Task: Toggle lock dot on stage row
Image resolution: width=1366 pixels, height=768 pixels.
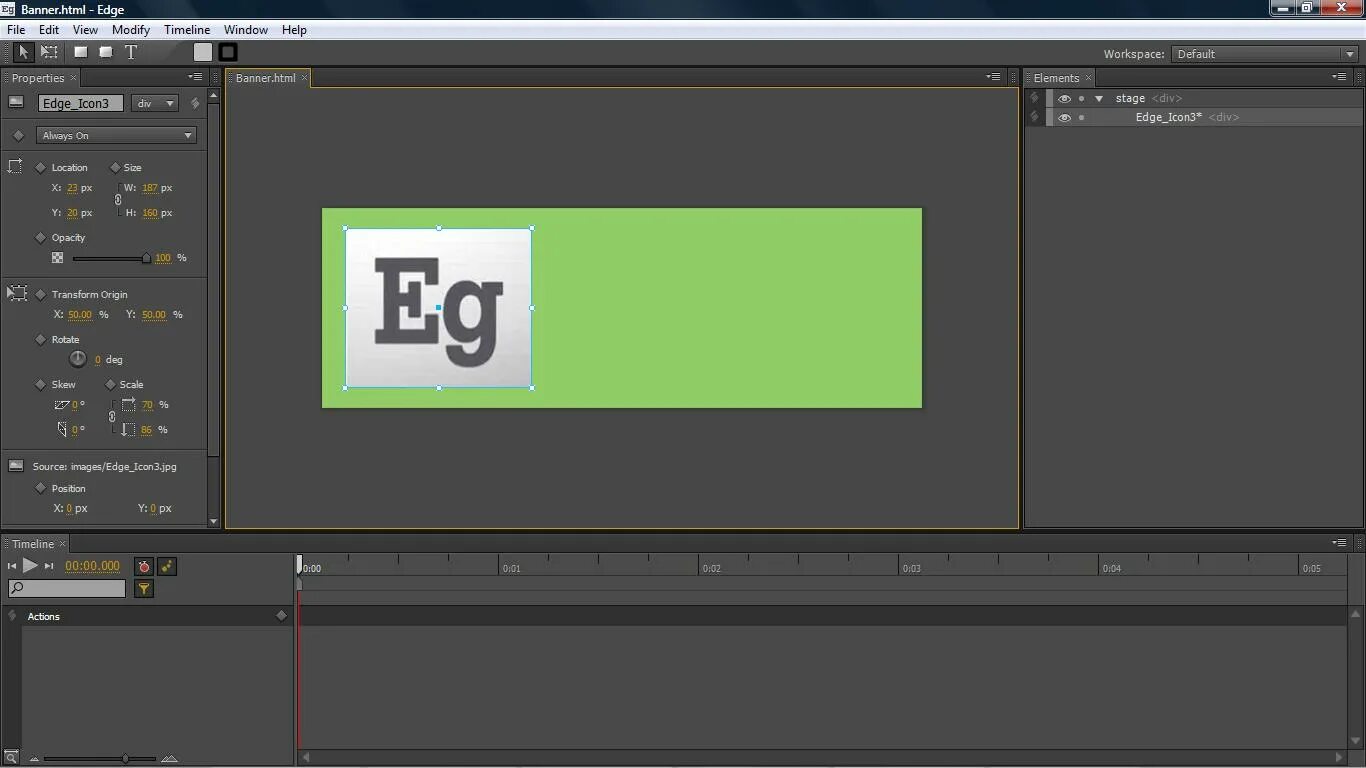Action: click(x=1081, y=98)
